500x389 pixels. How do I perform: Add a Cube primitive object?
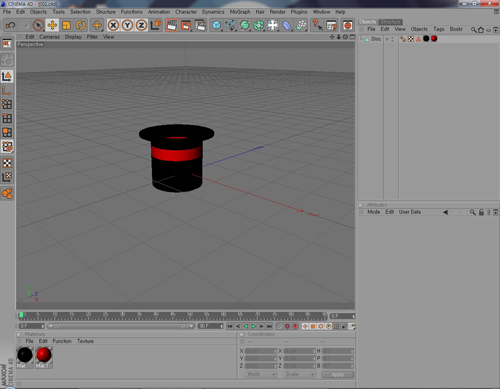(217, 25)
